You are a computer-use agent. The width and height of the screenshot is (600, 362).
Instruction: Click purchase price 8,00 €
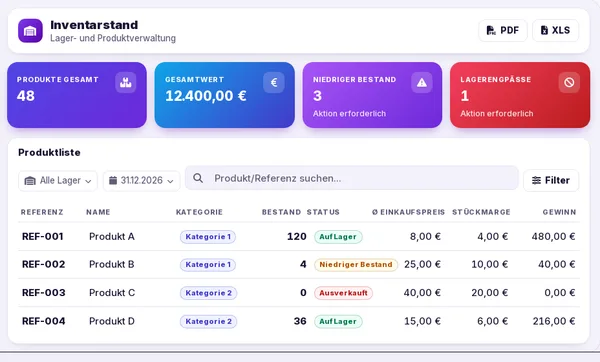pyautogui.click(x=425, y=236)
